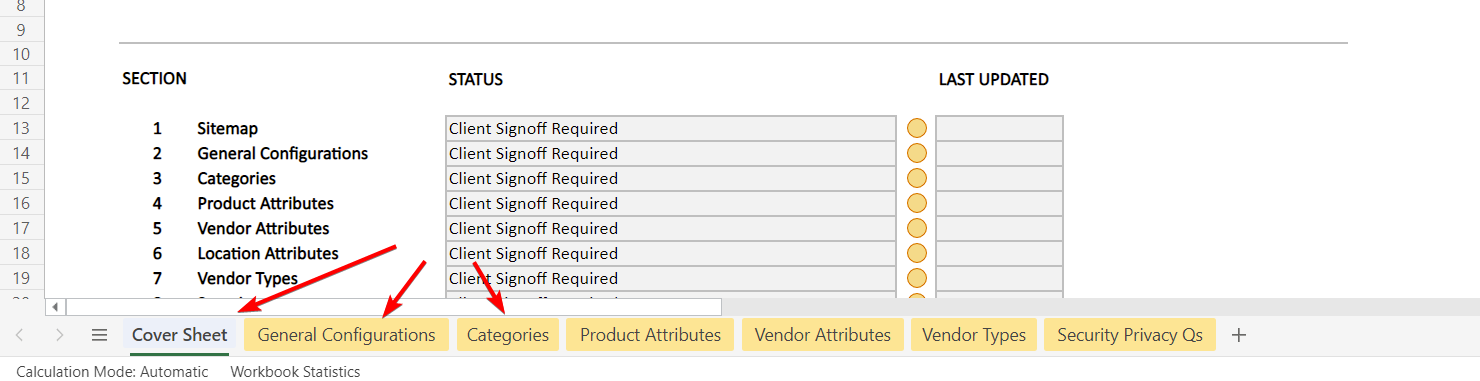Select row 13 header
Viewport: 1480px width, 381px height.
pyautogui.click(x=22, y=128)
